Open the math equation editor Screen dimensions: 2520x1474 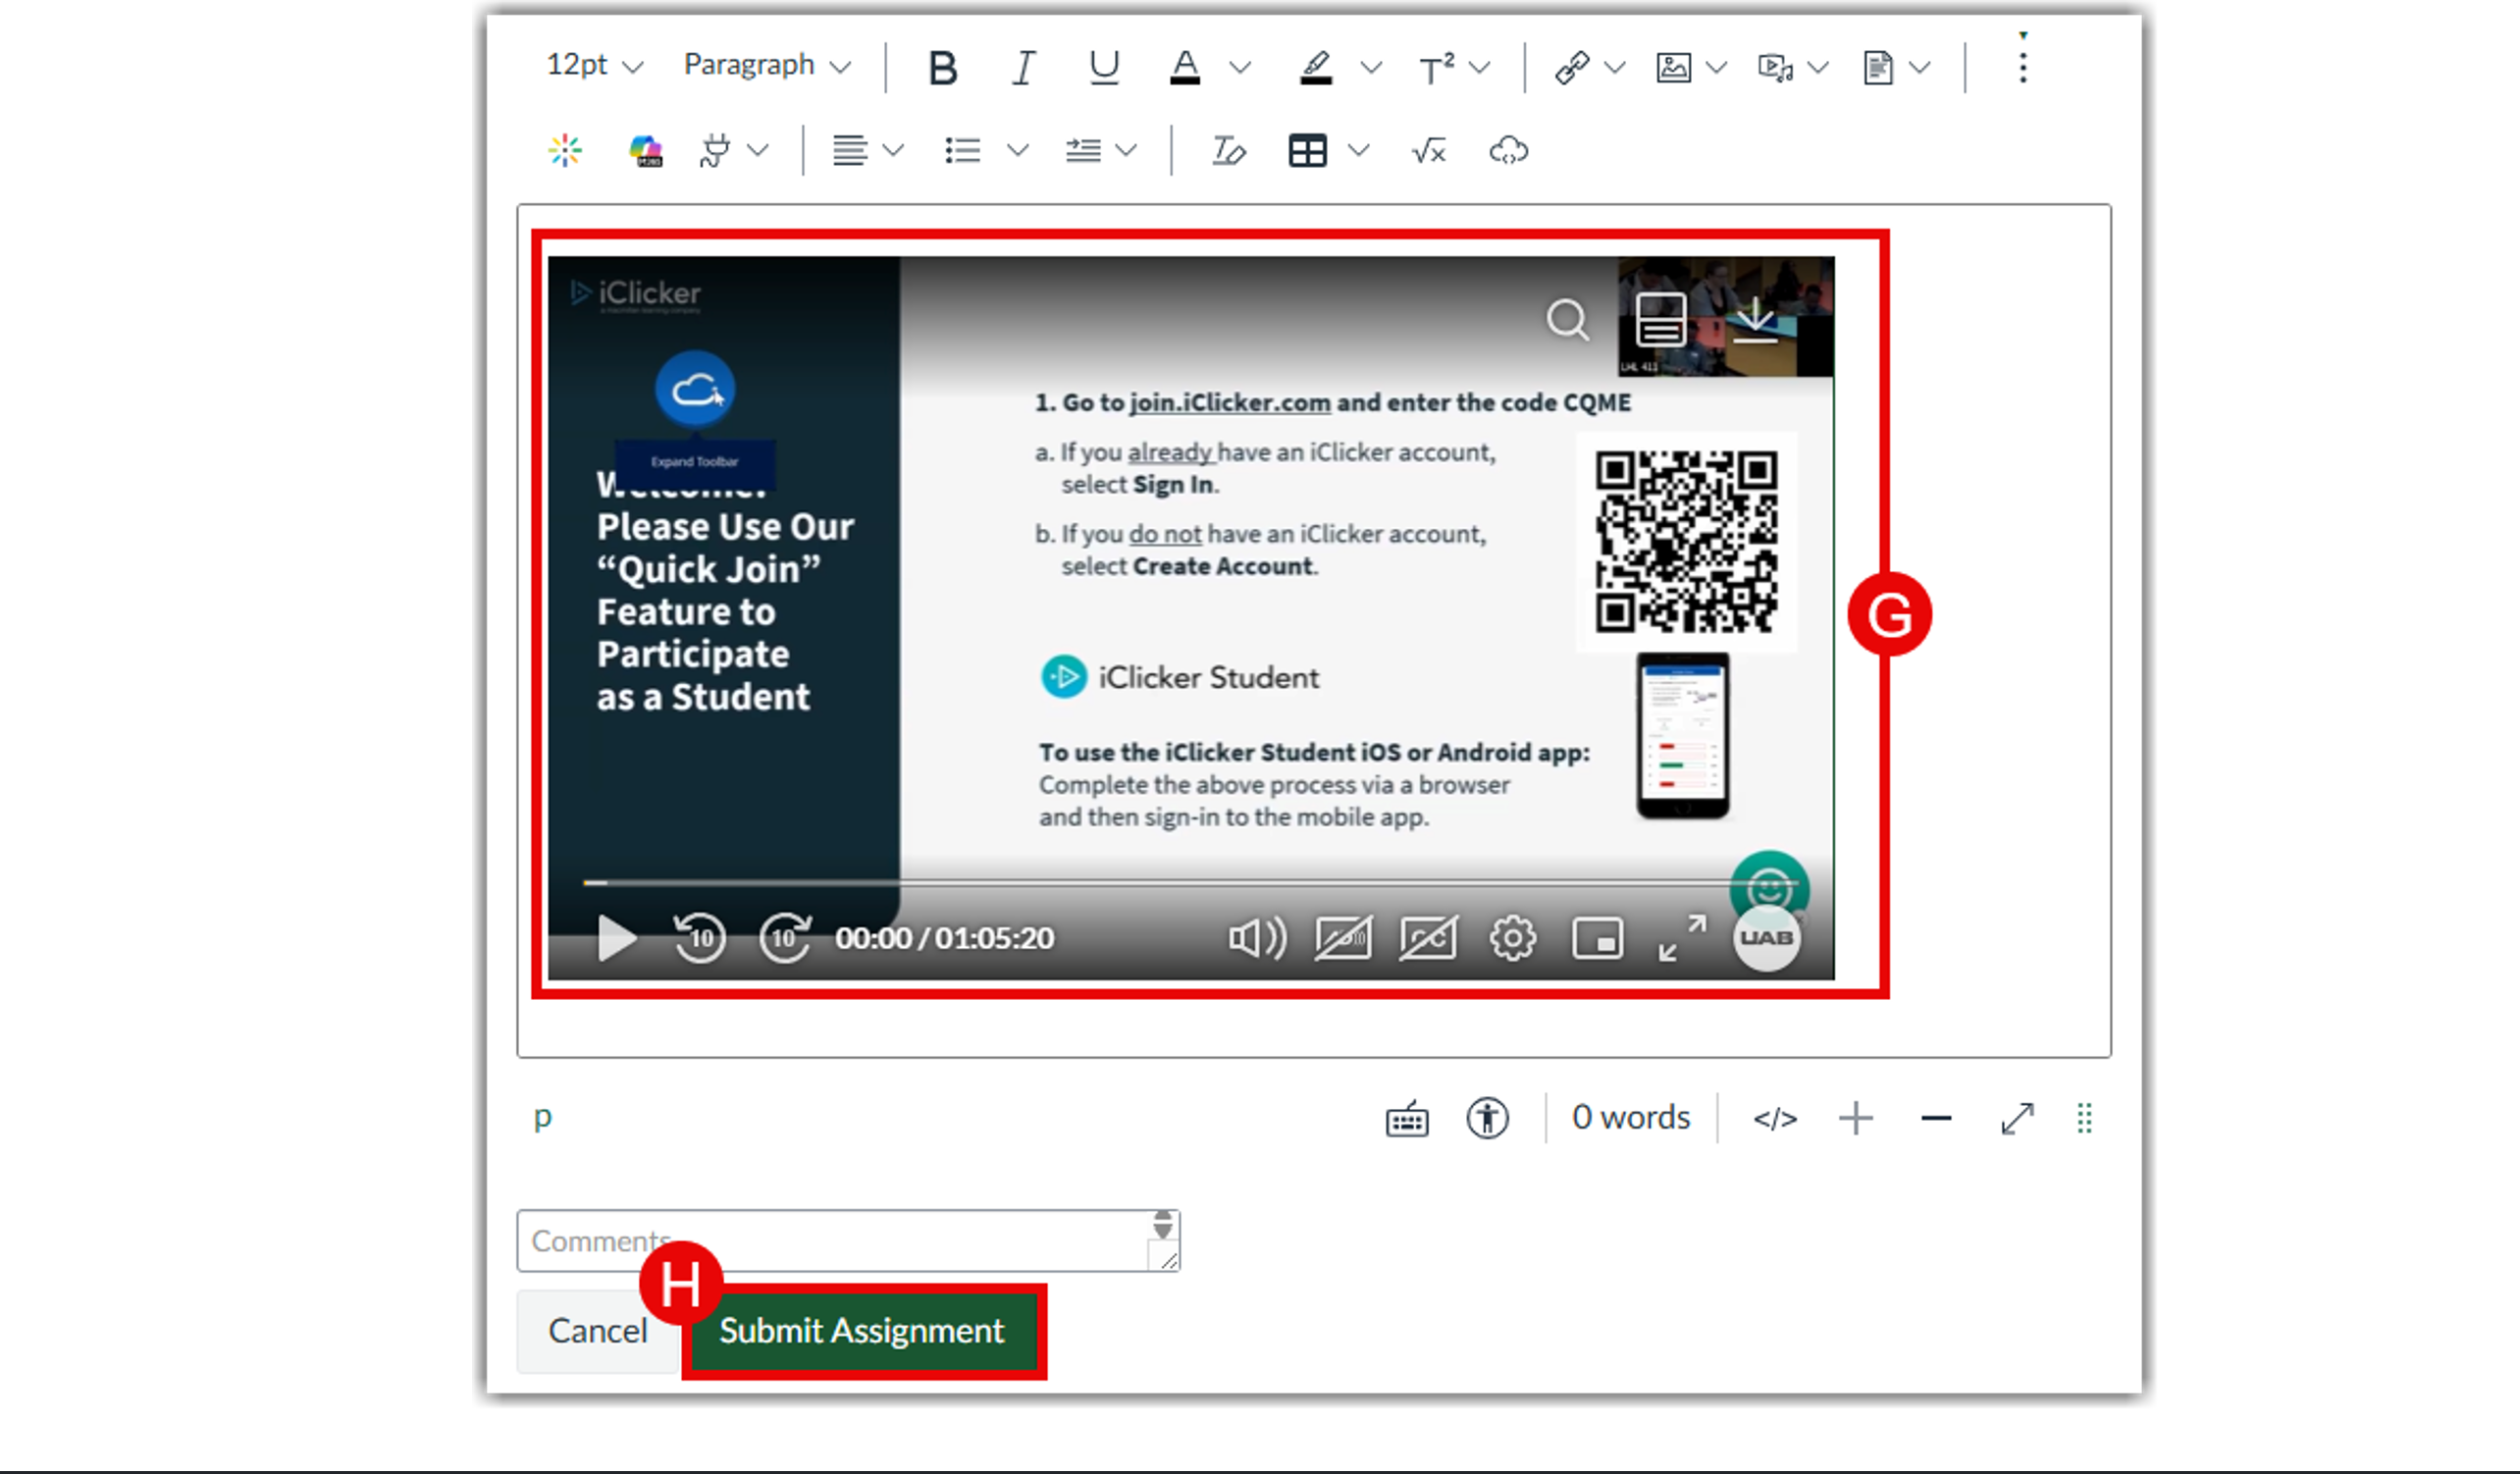click(1429, 151)
